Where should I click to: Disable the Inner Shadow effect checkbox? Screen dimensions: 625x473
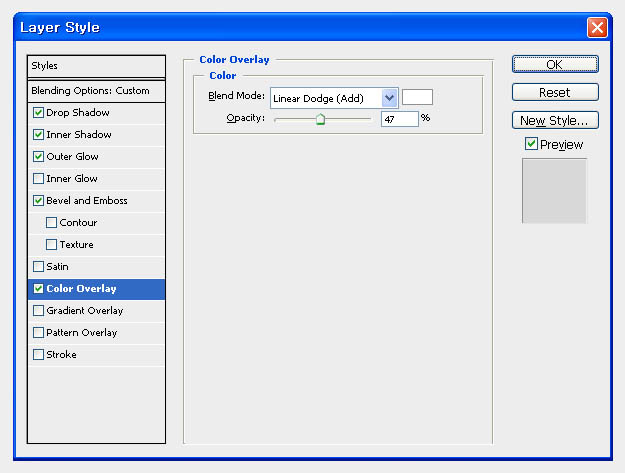38,135
